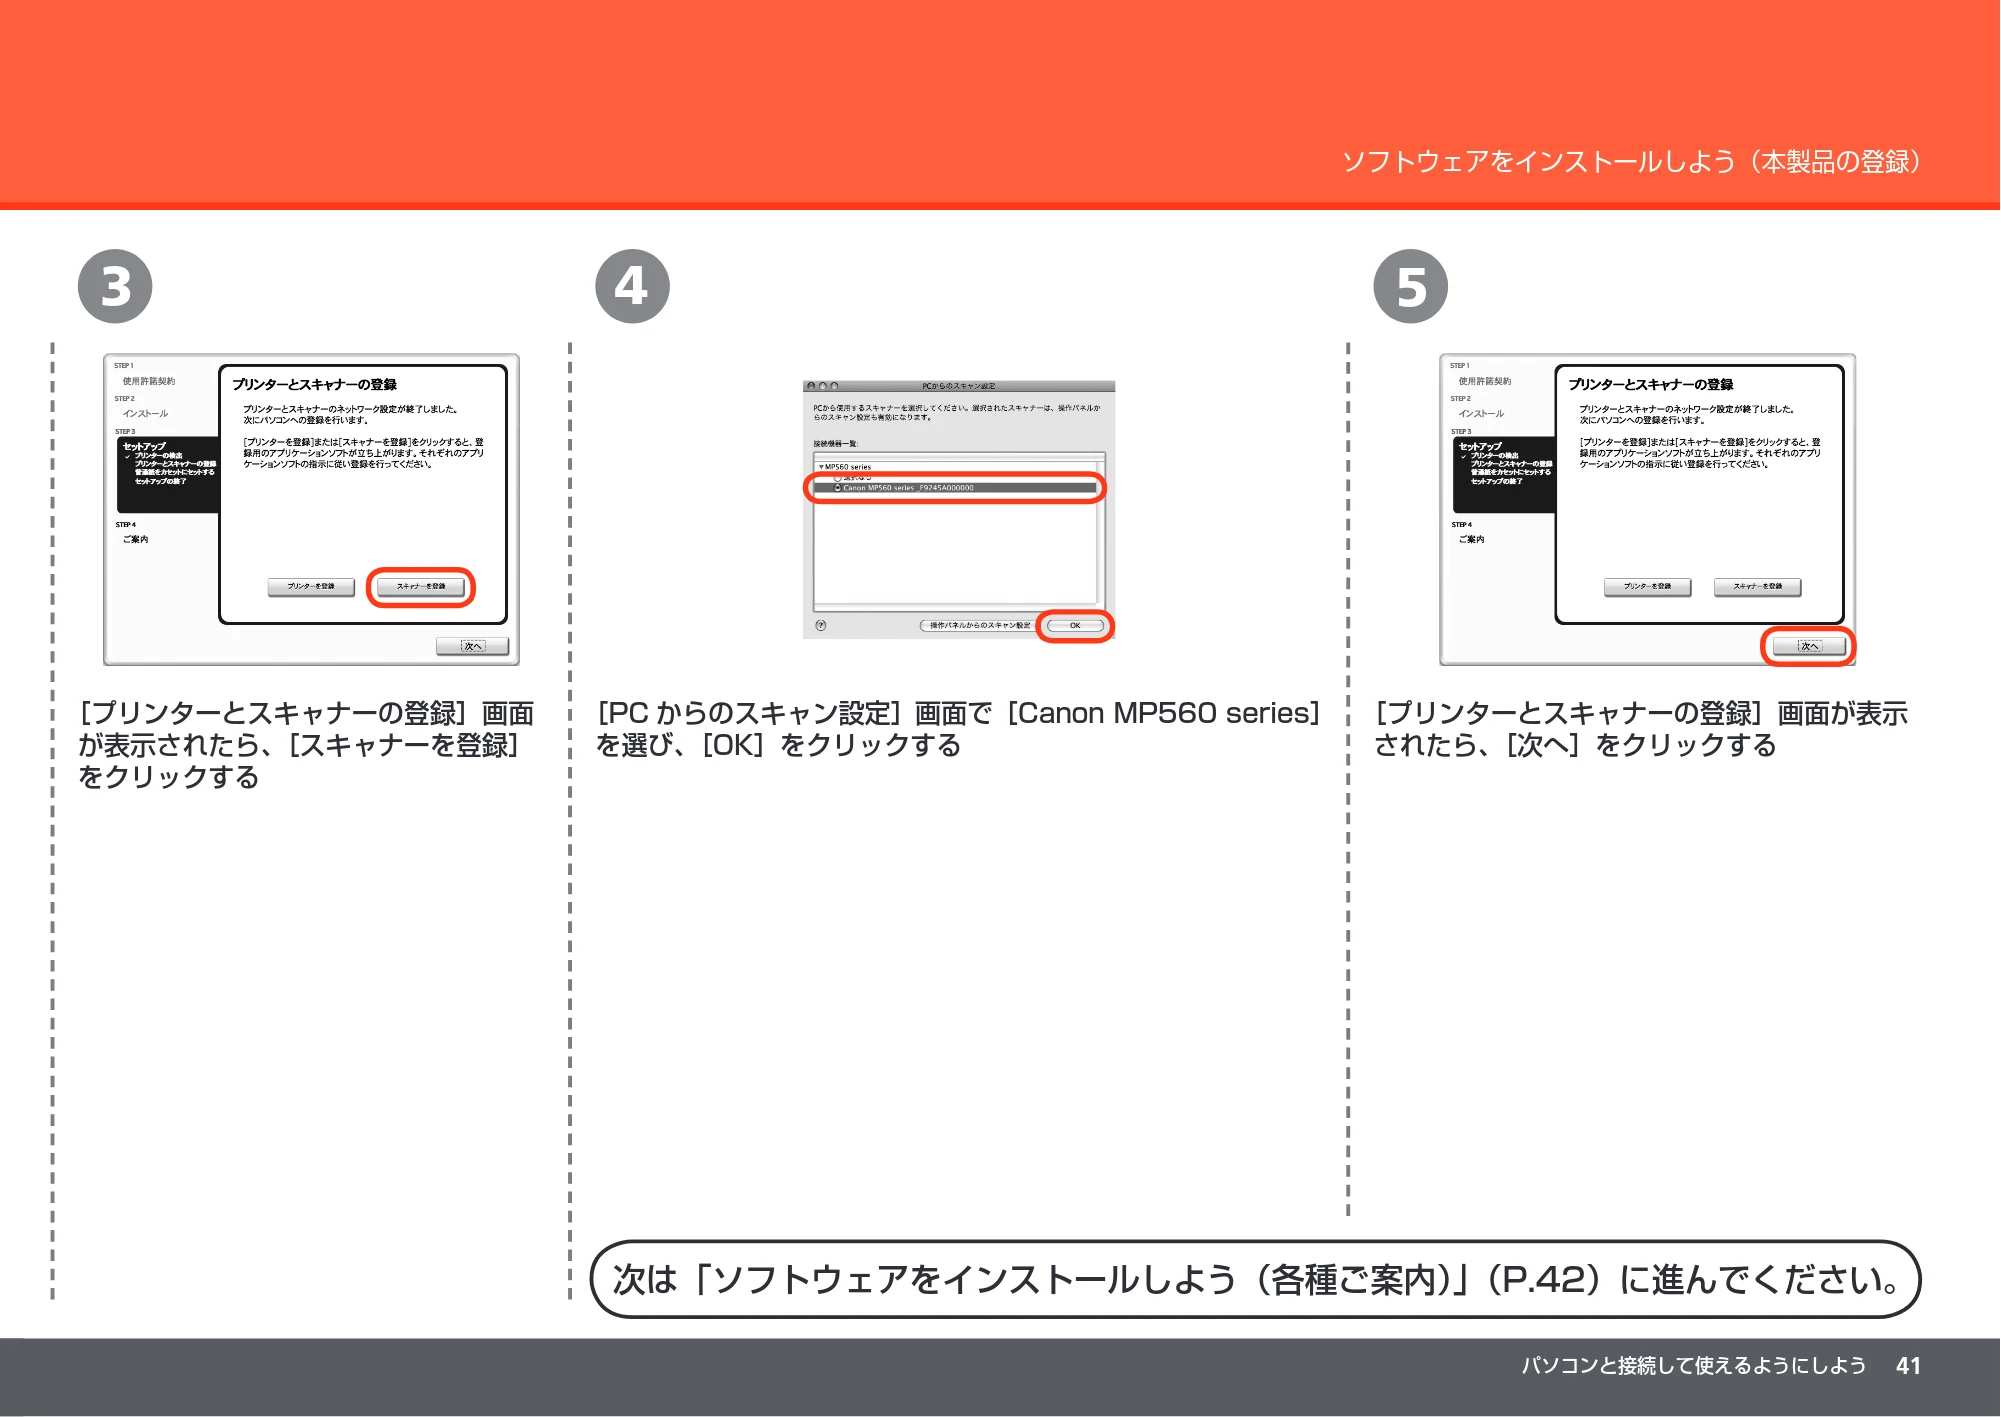The image size is (2001, 1417).
Task: Click 使用許諾契約 under STEP 1 in step 3 screenshot
Action: (149, 381)
